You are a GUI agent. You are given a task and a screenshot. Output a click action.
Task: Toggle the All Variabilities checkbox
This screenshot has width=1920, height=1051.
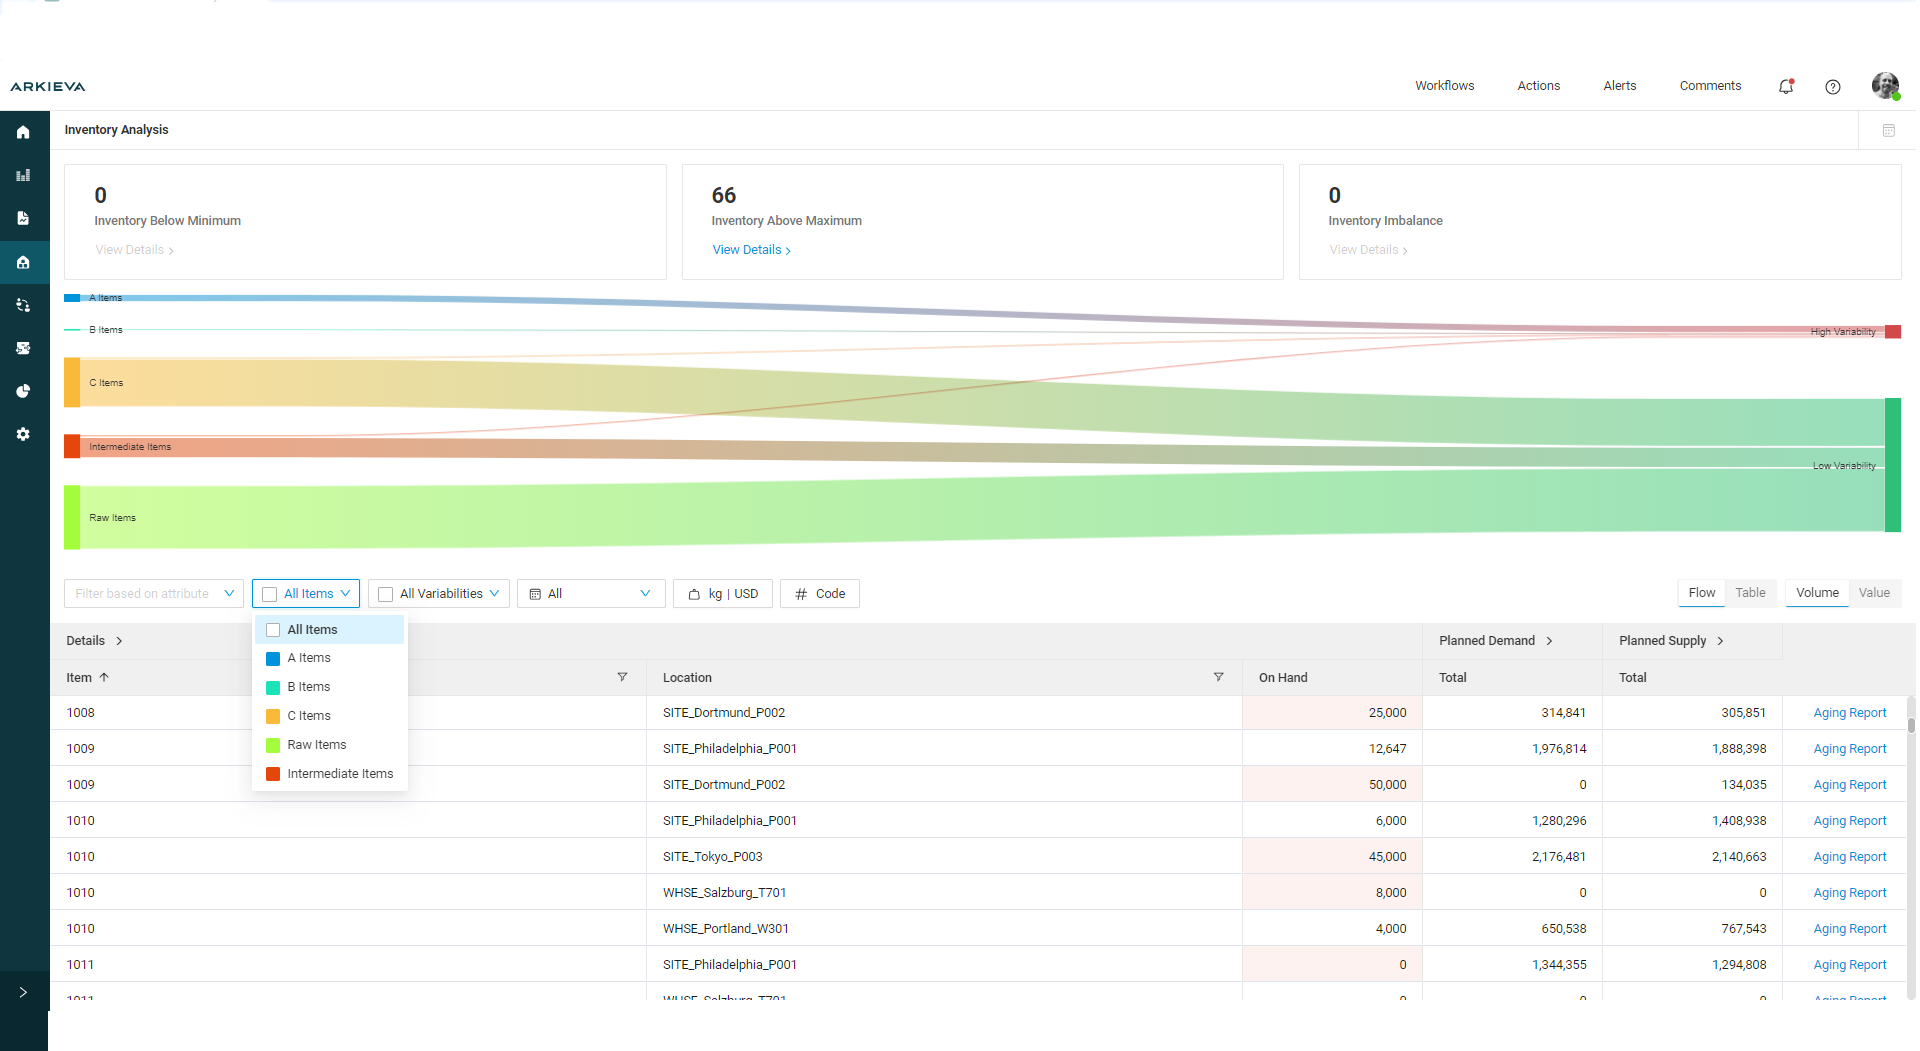(x=386, y=594)
